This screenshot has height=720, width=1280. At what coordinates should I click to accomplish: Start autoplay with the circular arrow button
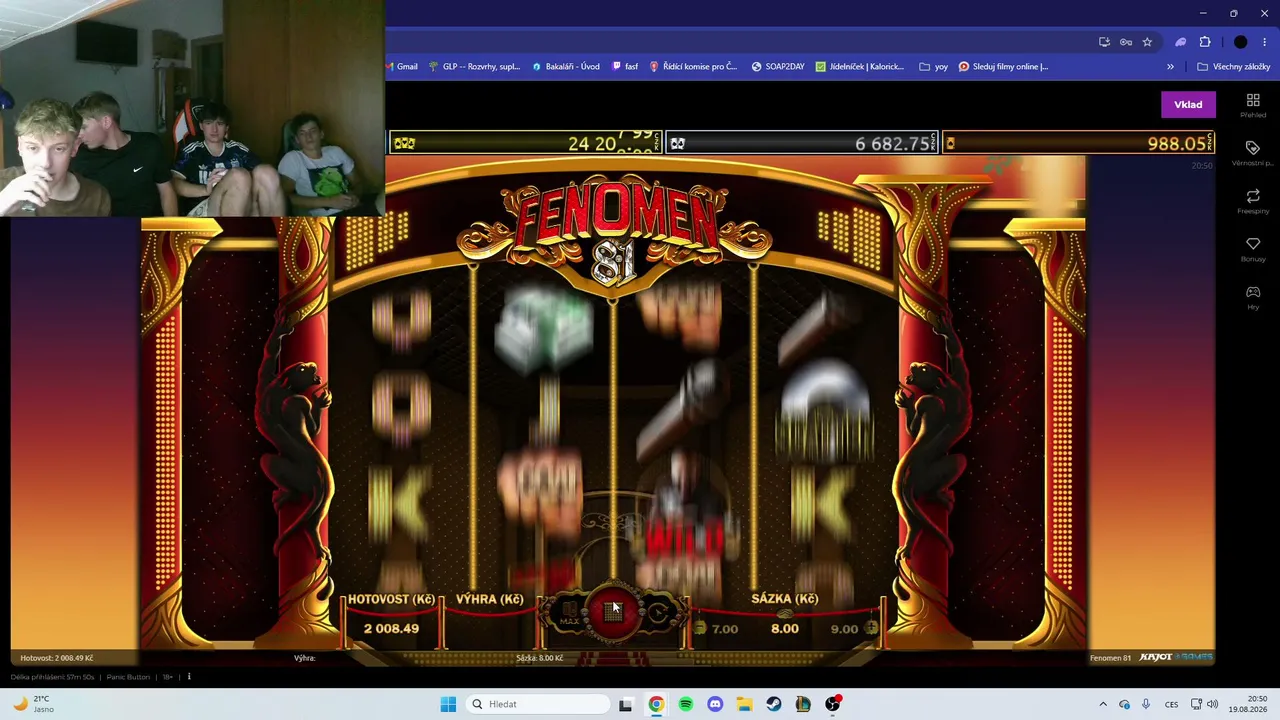point(658,612)
